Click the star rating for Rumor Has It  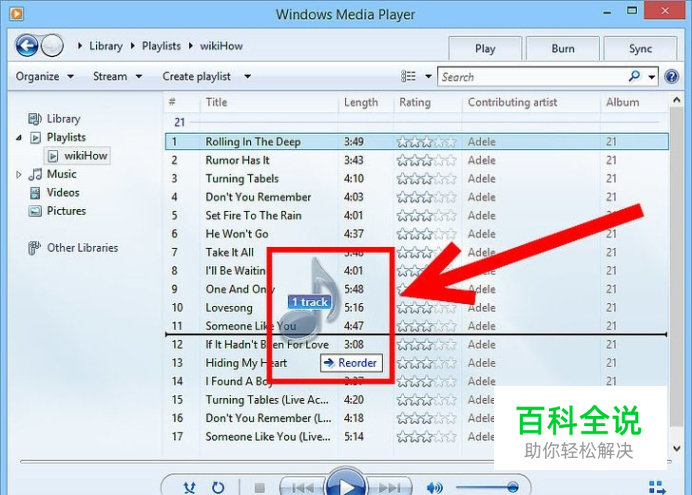point(426,160)
